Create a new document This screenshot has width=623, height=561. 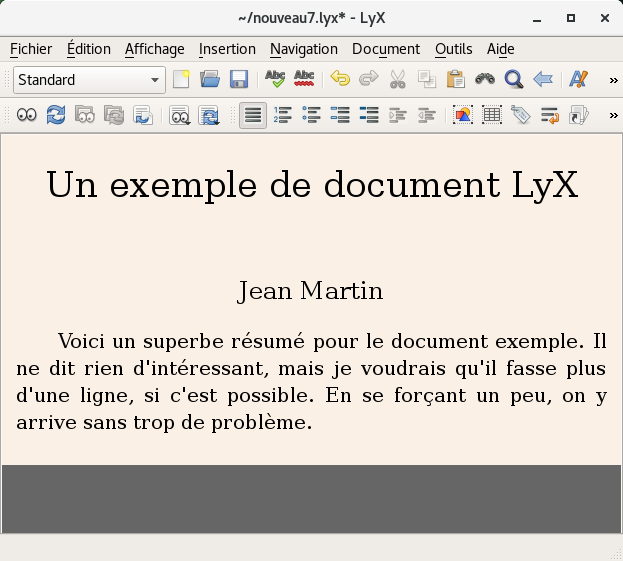click(x=181, y=79)
